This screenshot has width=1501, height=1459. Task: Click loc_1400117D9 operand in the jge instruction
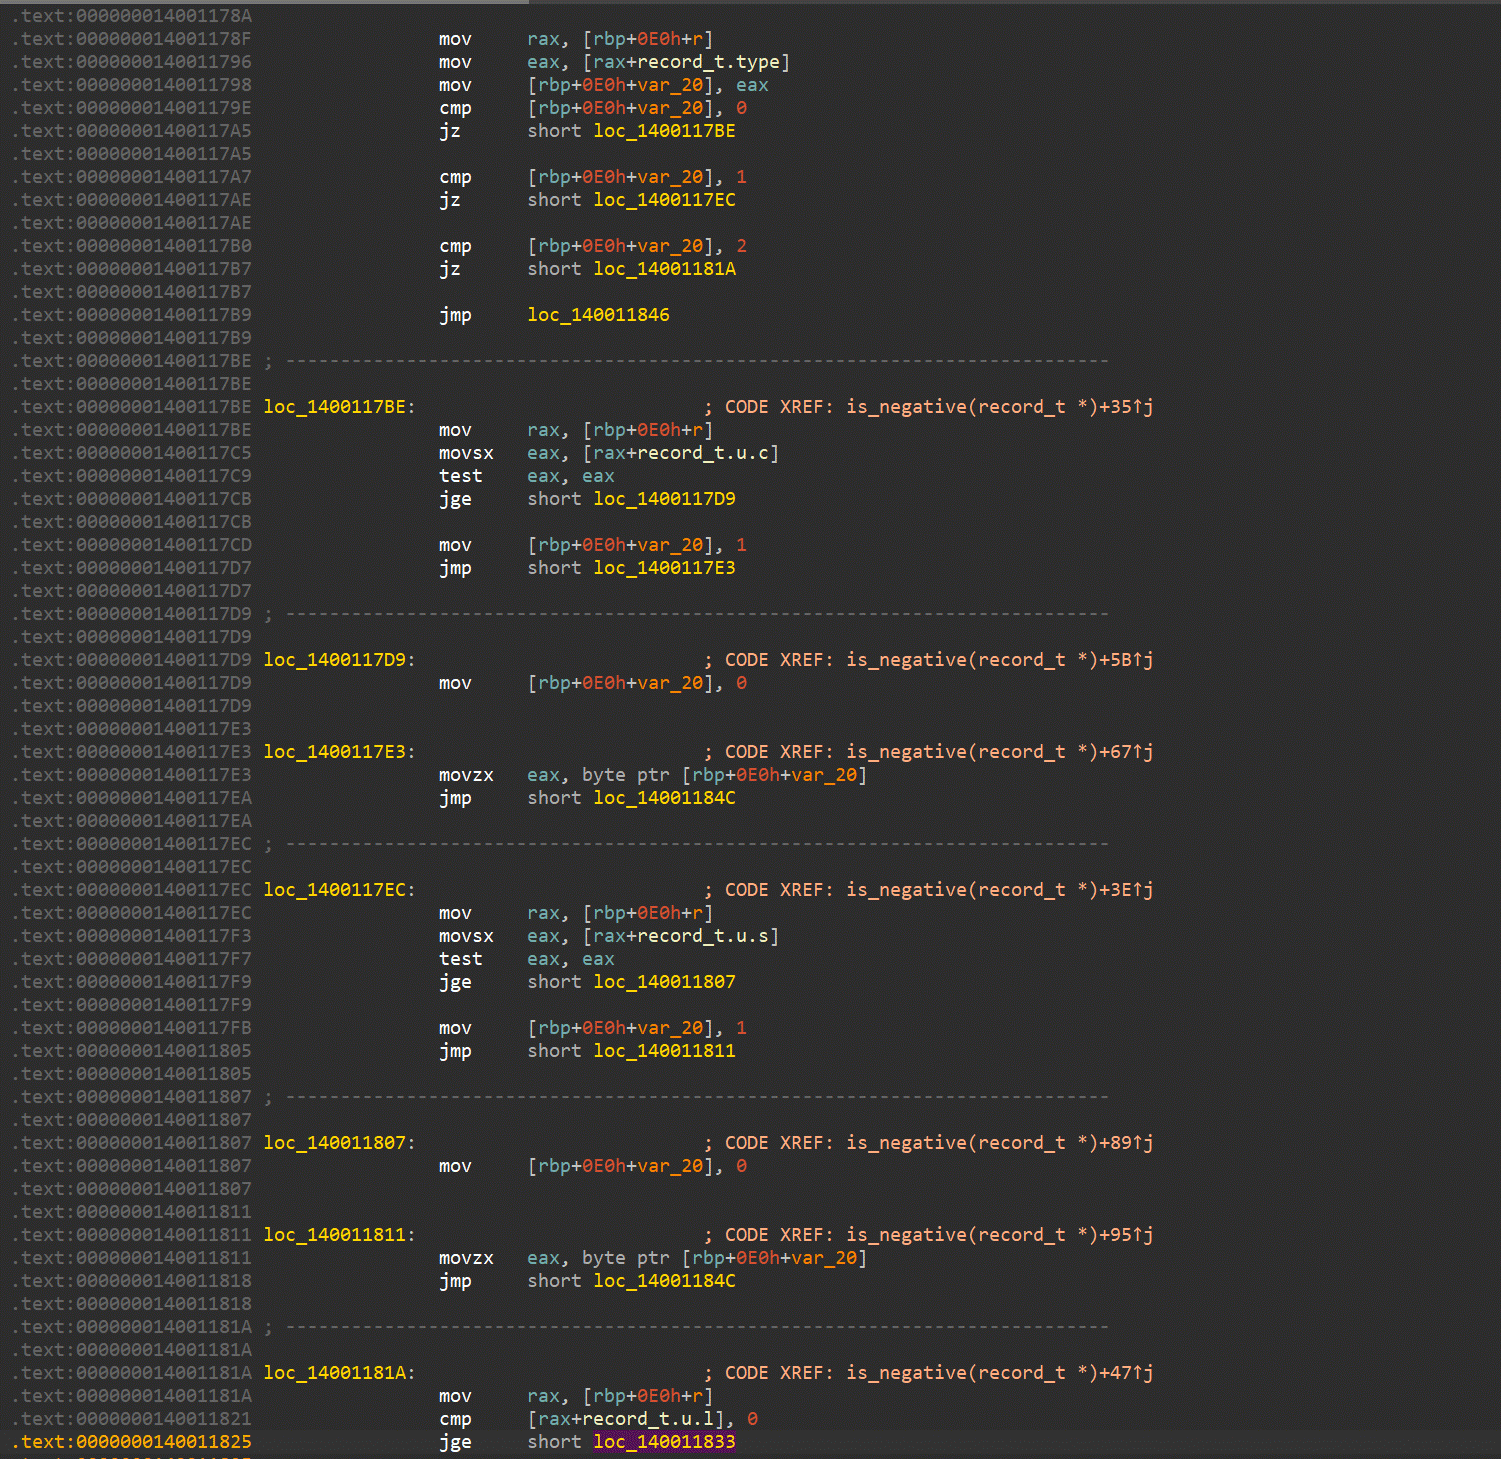point(664,499)
